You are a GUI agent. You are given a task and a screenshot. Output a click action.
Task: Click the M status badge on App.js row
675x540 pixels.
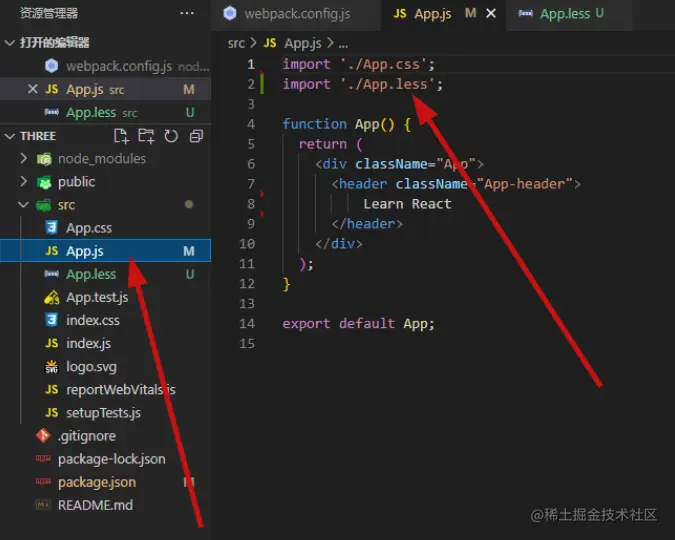tap(189, 251)
